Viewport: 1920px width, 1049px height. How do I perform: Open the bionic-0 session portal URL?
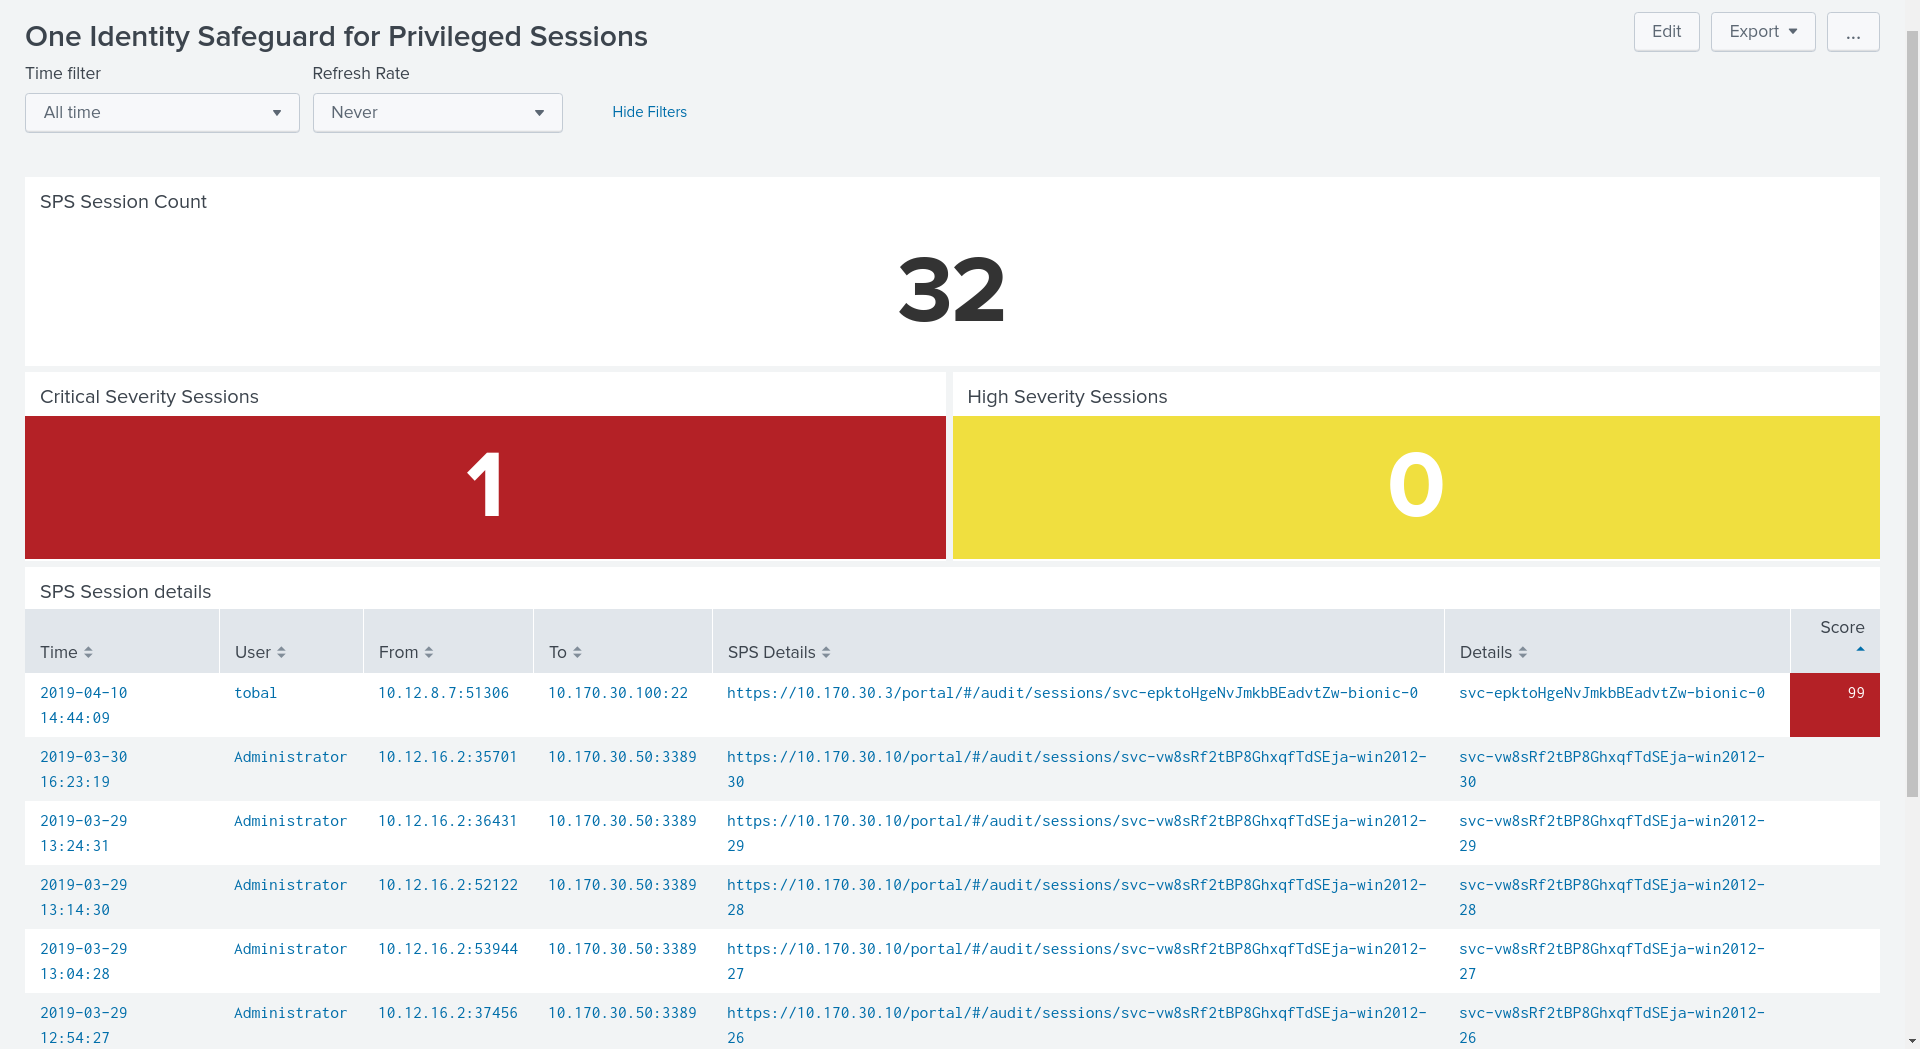1072,693
